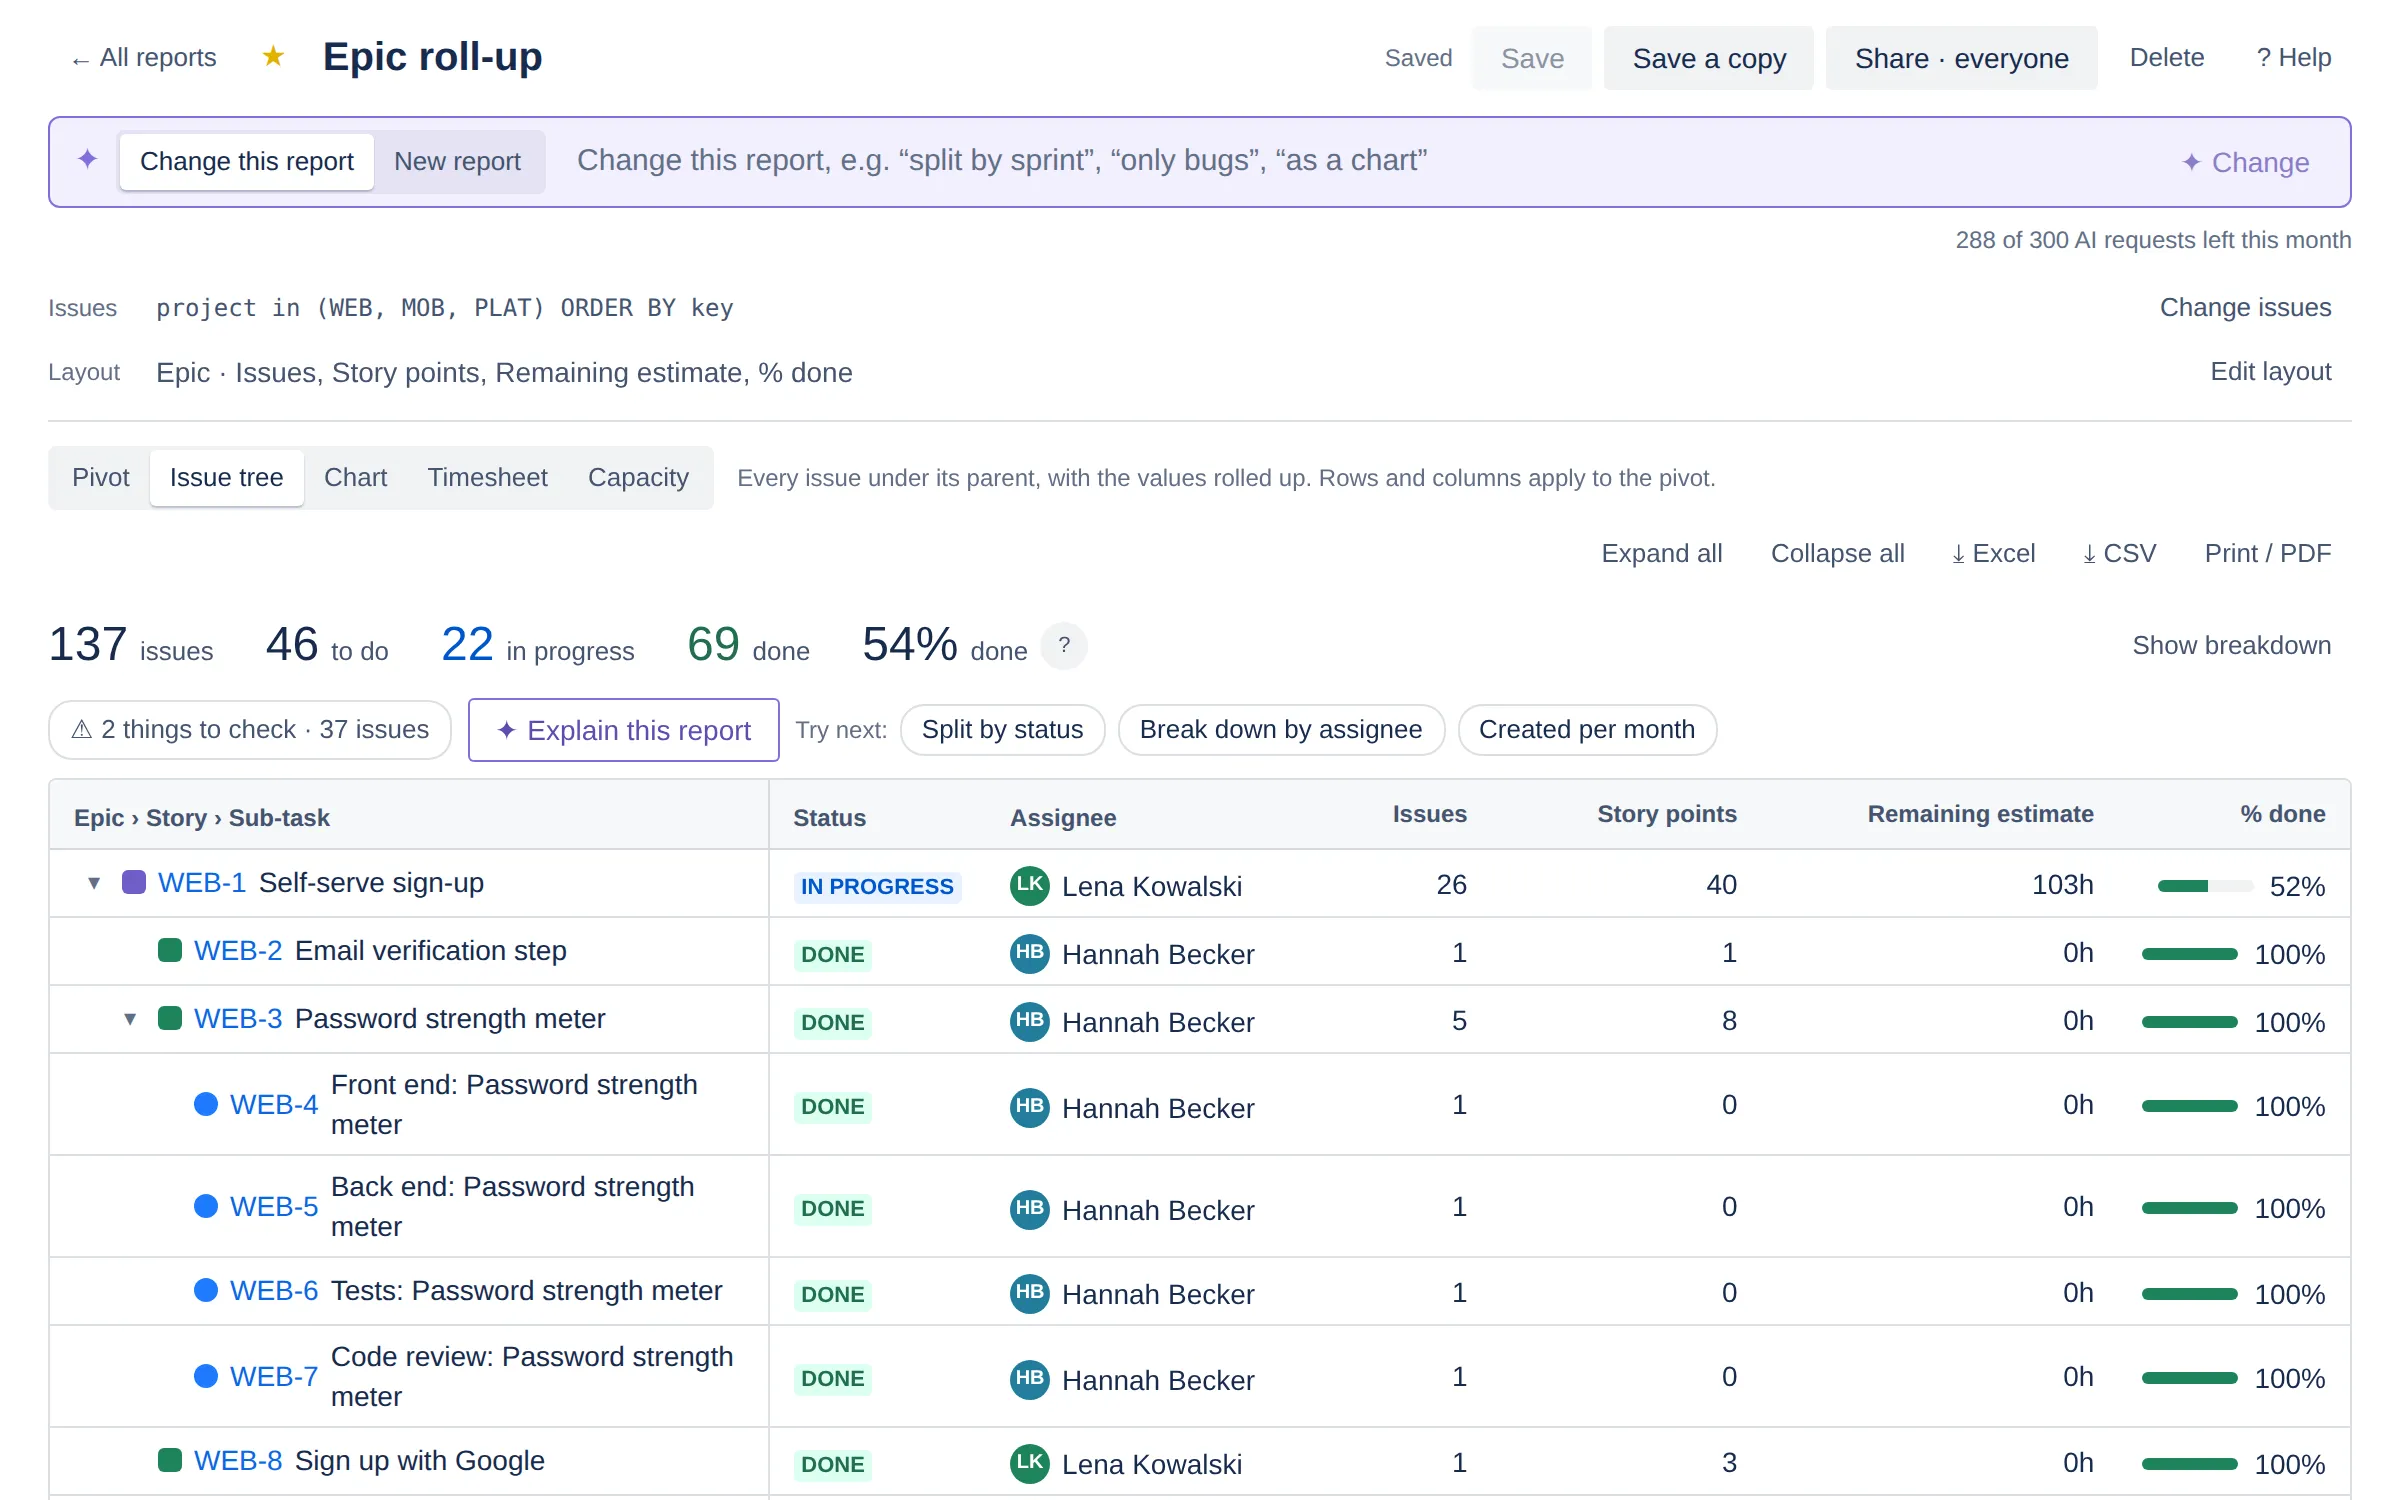Click the blue sub-task icon for WEB-7
2400x1500 pixels.
206,1376
